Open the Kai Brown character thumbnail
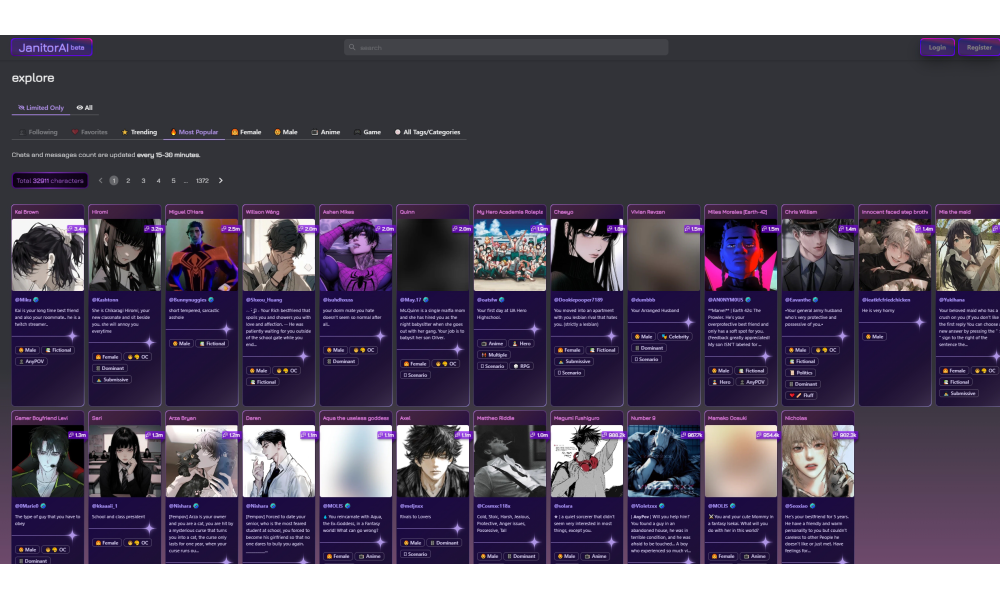 click(48, 255)
